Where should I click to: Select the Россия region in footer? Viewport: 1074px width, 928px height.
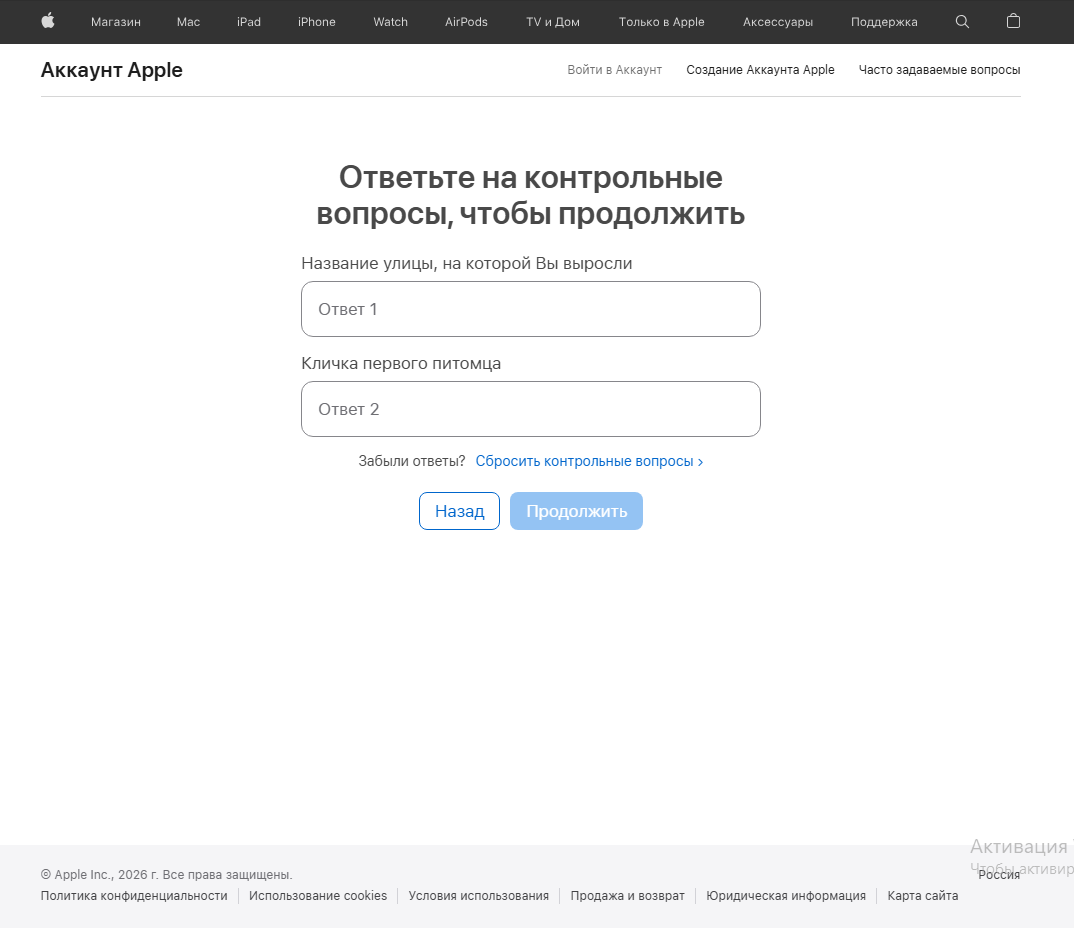pos(999,874)
